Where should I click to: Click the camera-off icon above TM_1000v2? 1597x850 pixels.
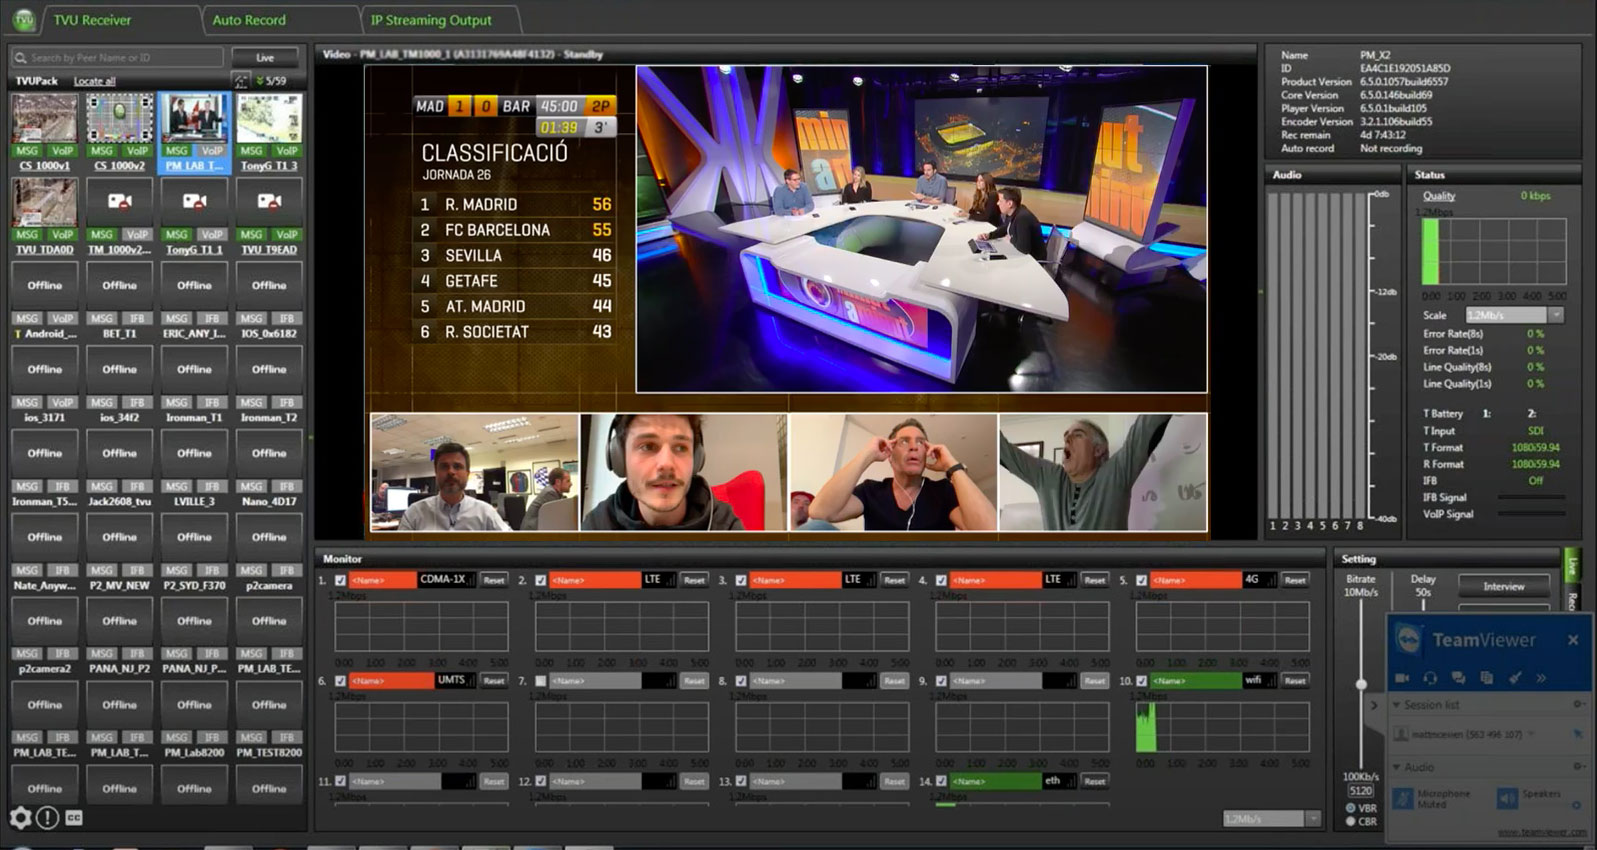pyautogui.click(x=119, y=201)
